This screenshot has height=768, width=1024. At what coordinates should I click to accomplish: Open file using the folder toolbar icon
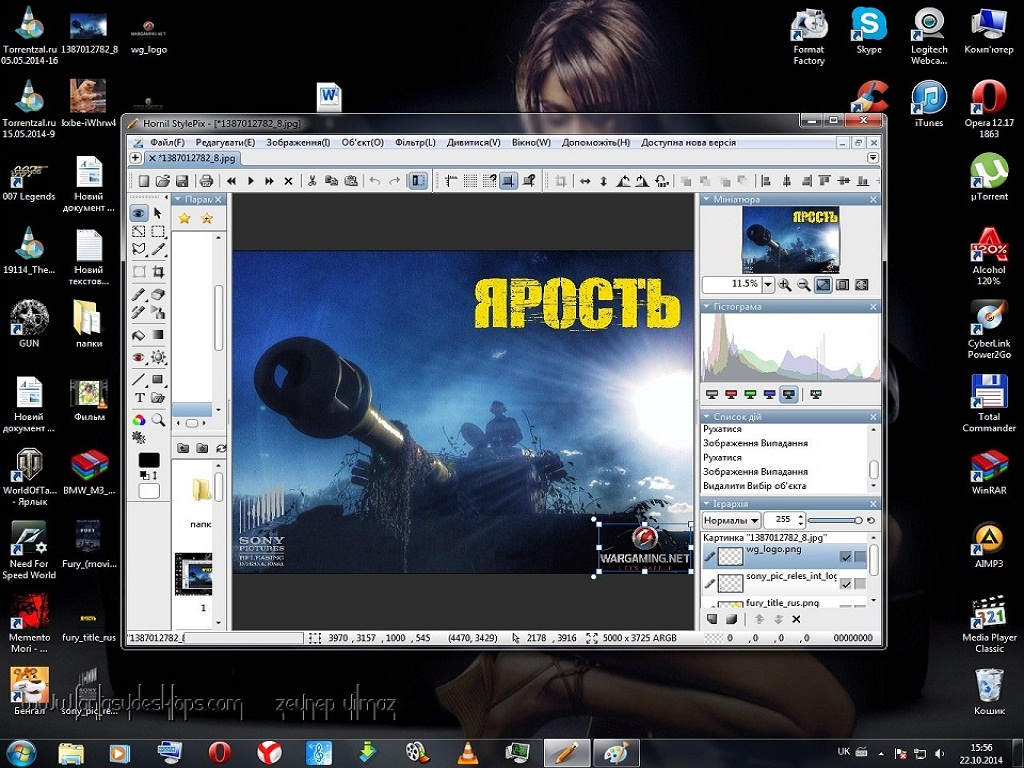[163, 181]
